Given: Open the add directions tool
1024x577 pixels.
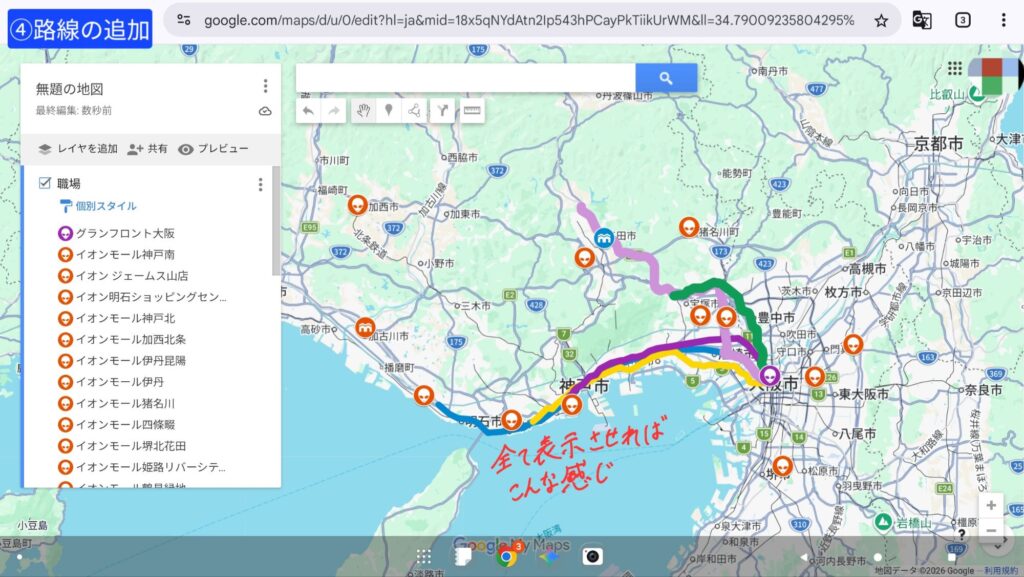Looking at the screenshot, I should coord(443,111).
